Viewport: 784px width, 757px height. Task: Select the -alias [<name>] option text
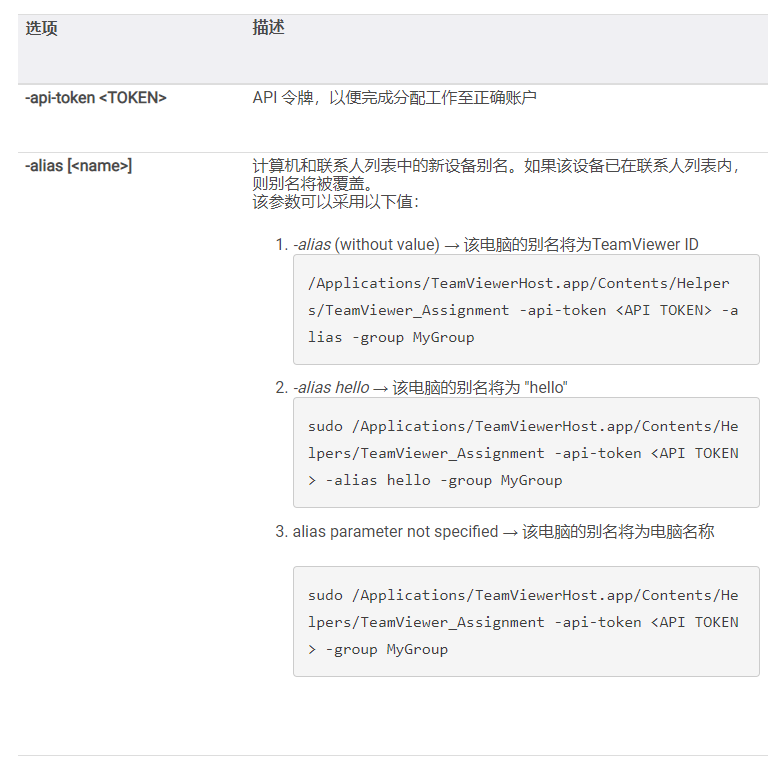(78, 166)
